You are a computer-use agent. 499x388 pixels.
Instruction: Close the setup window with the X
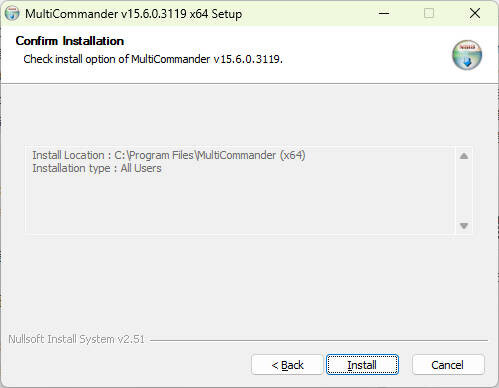coord(475,14)
